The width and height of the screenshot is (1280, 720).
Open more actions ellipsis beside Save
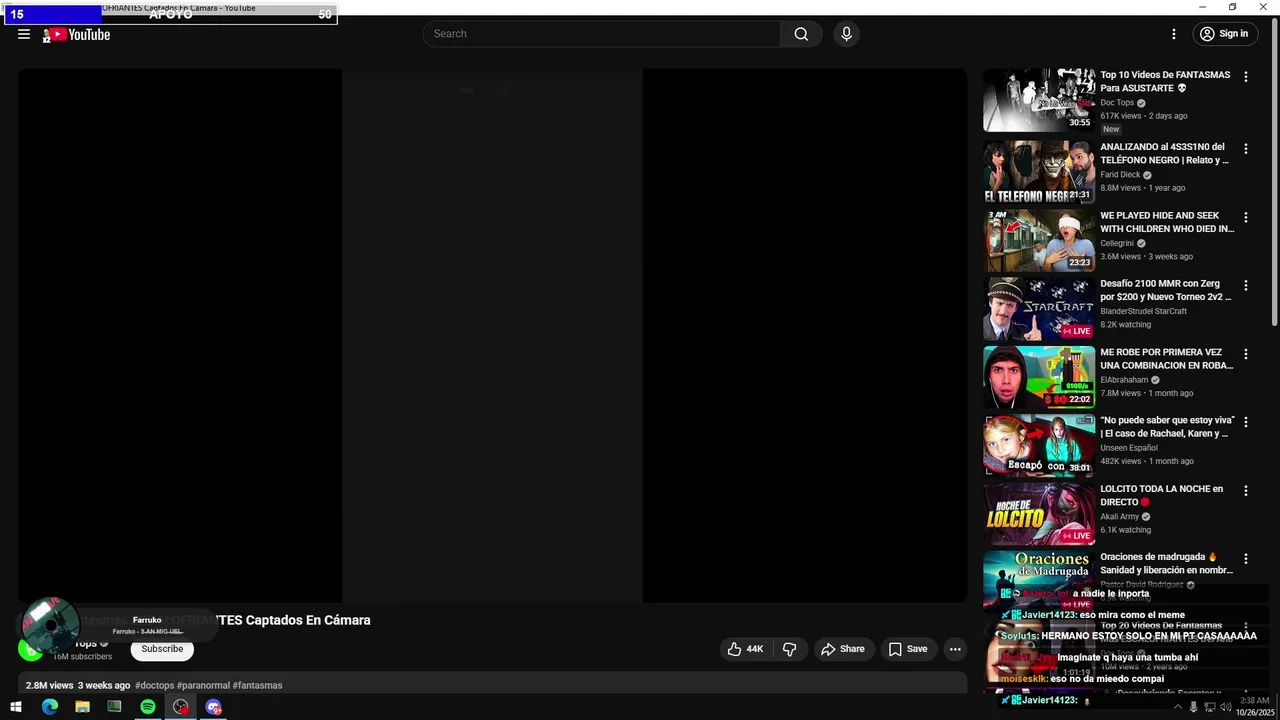click(955, 649)
